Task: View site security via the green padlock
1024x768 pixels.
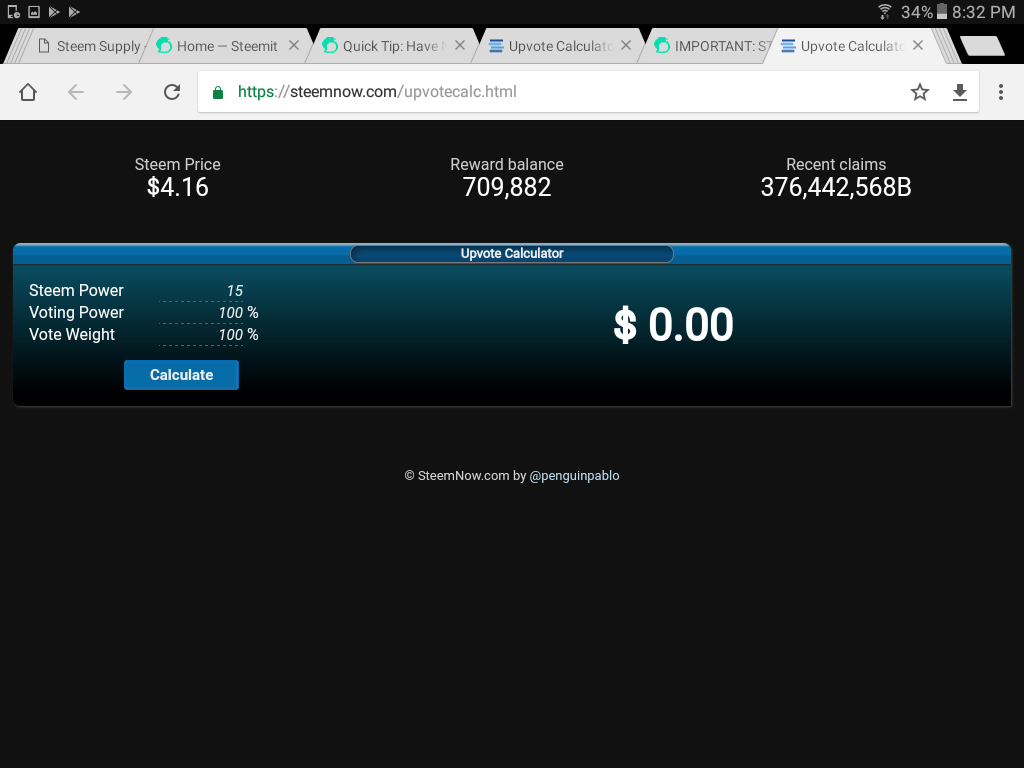Action: pos(218,93)
